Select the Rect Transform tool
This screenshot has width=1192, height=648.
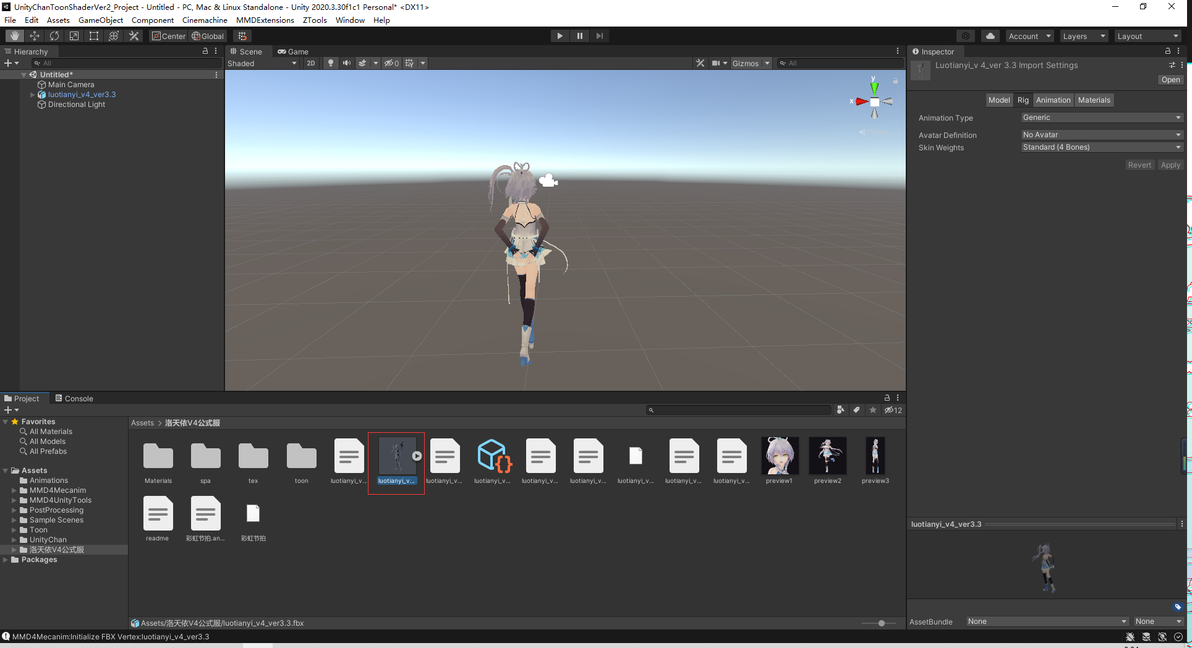(x=94, y=36)
